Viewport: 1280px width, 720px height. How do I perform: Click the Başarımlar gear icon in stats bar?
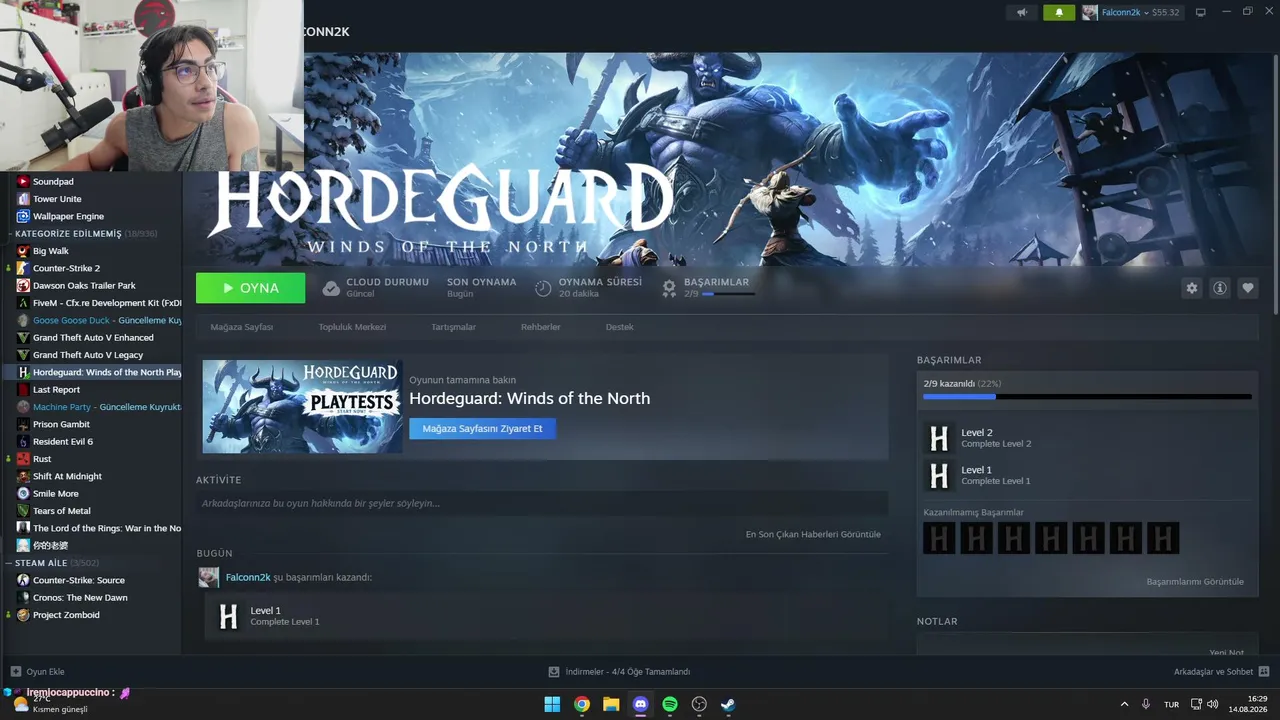tap(670, 288)
